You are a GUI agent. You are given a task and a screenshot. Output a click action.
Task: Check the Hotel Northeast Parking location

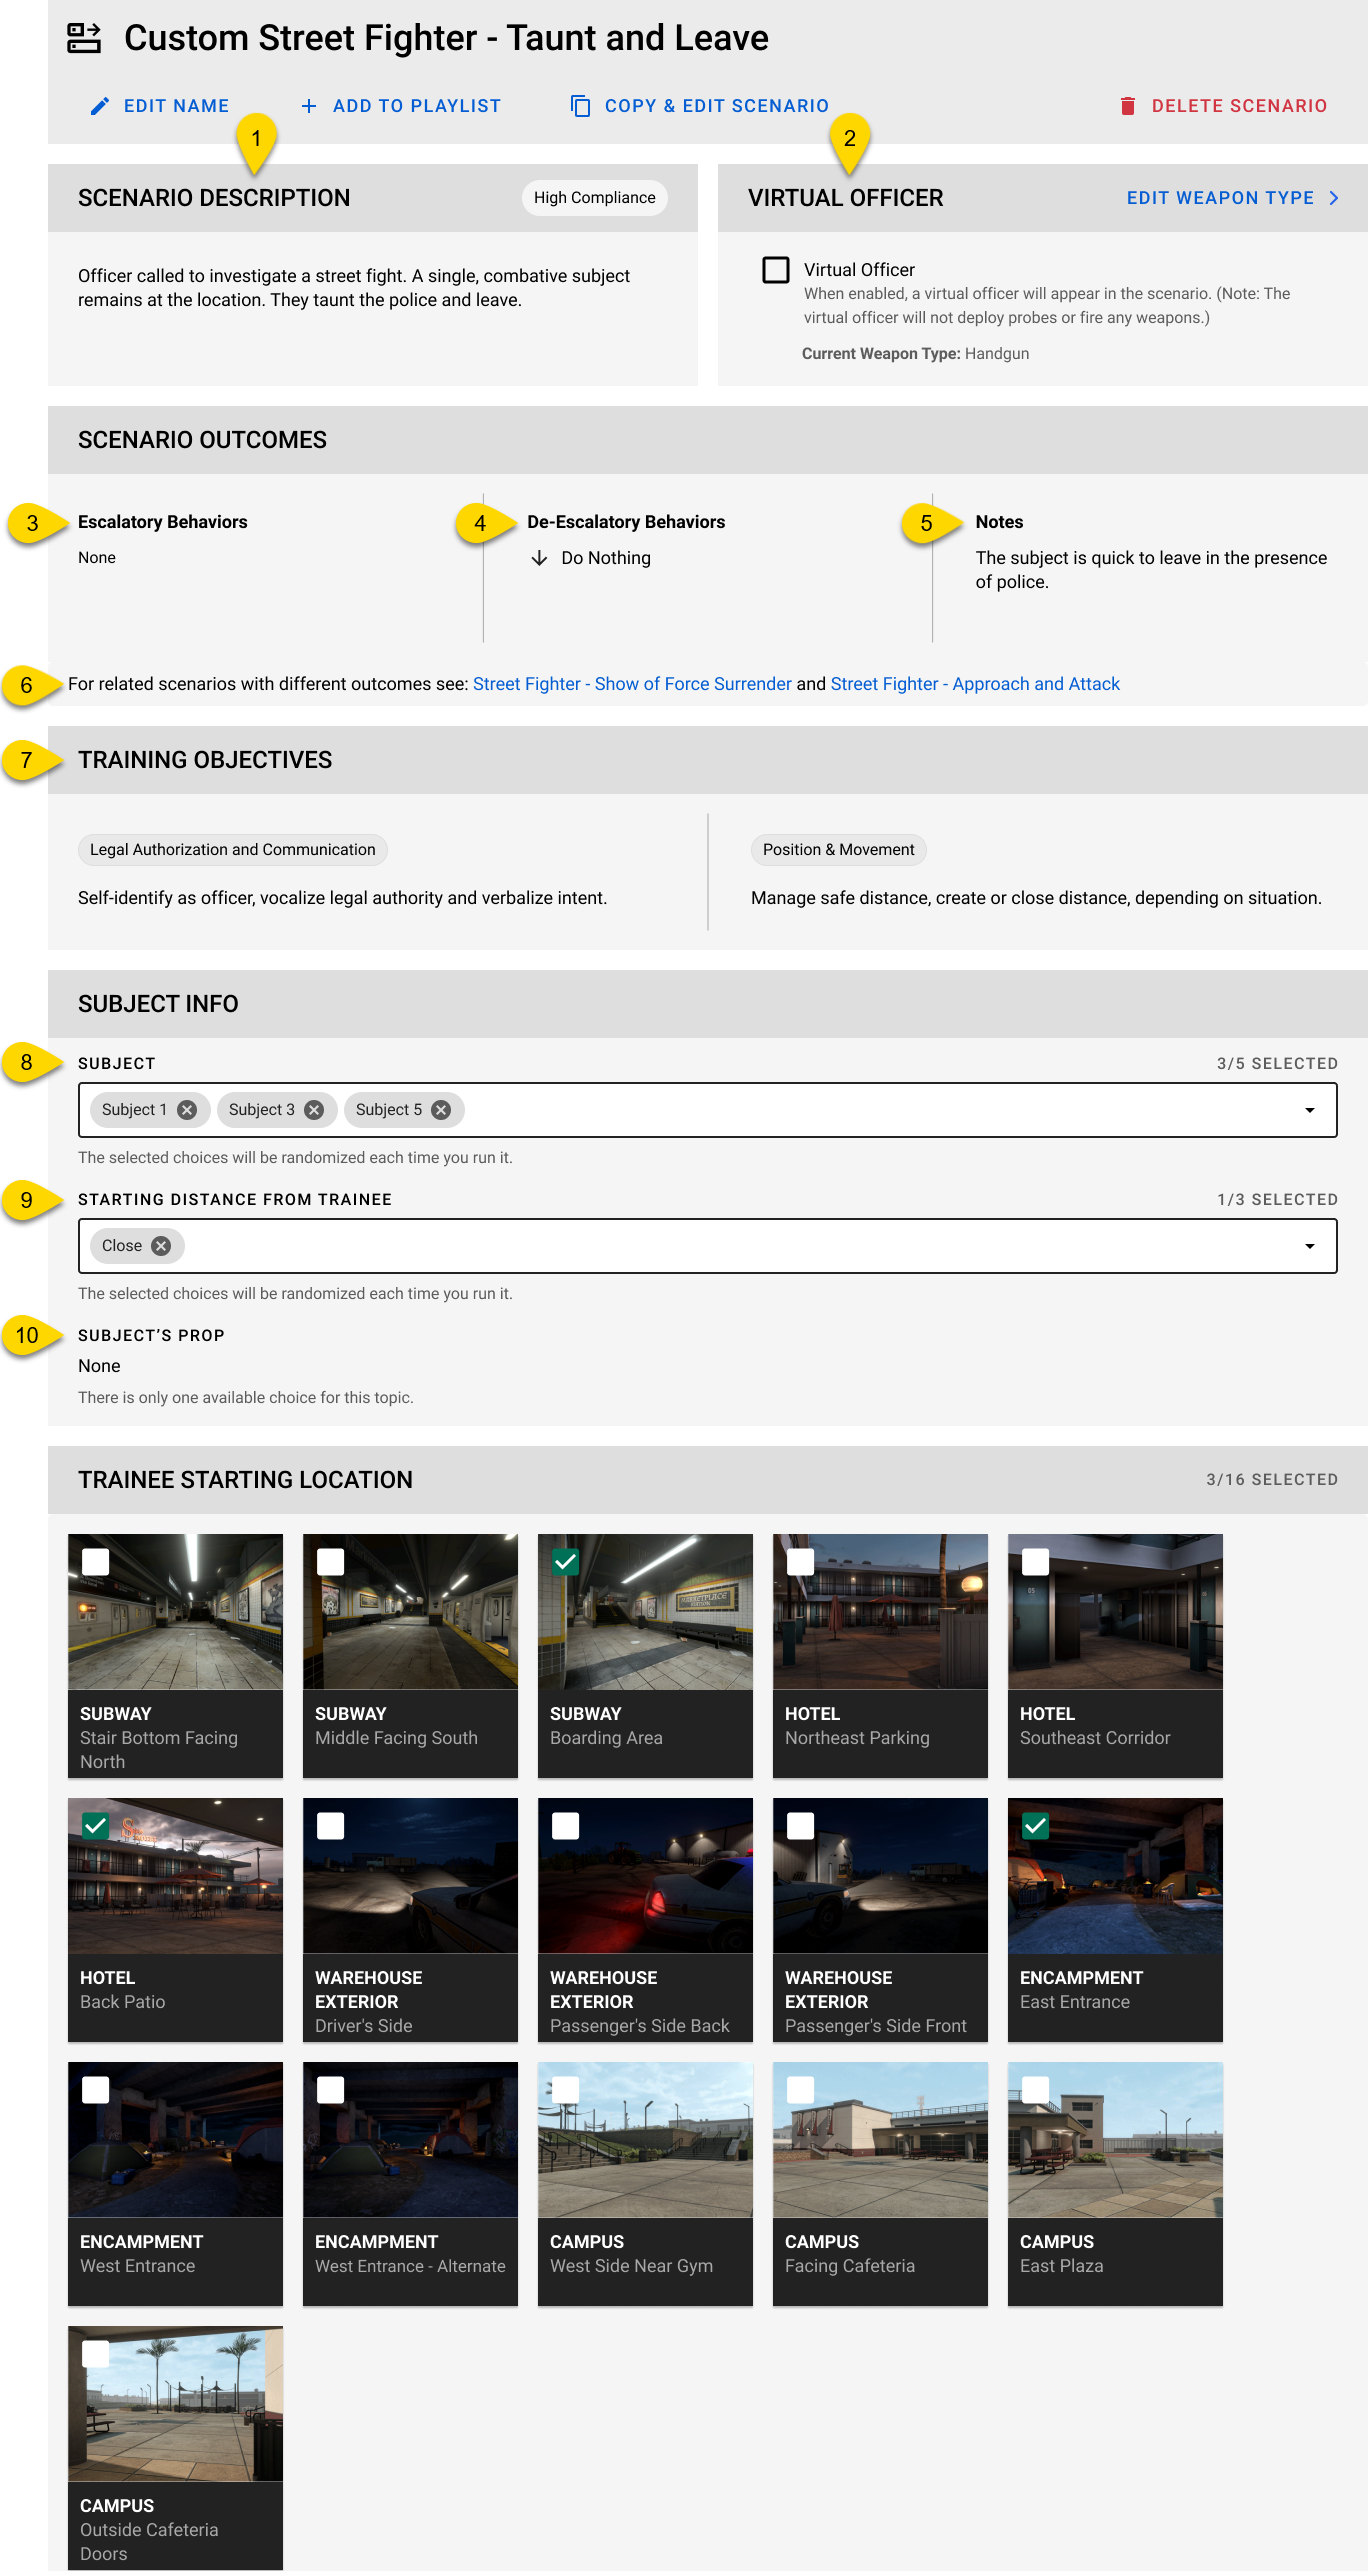coord(801,1562)
